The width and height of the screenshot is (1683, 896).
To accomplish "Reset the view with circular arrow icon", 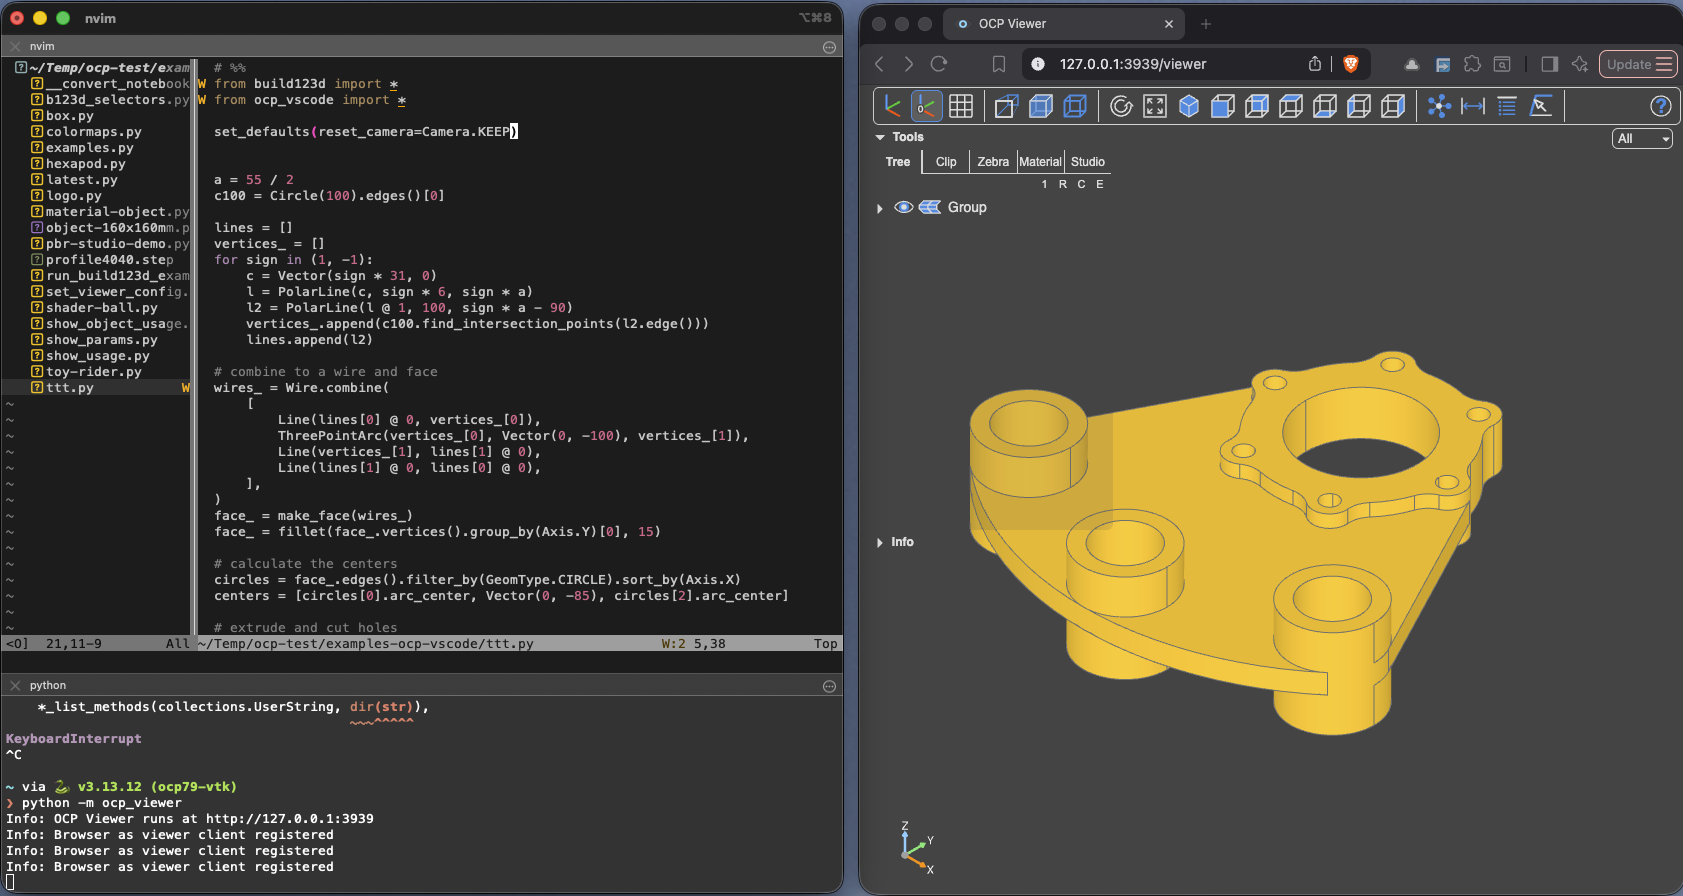I will click(1121, 106).
